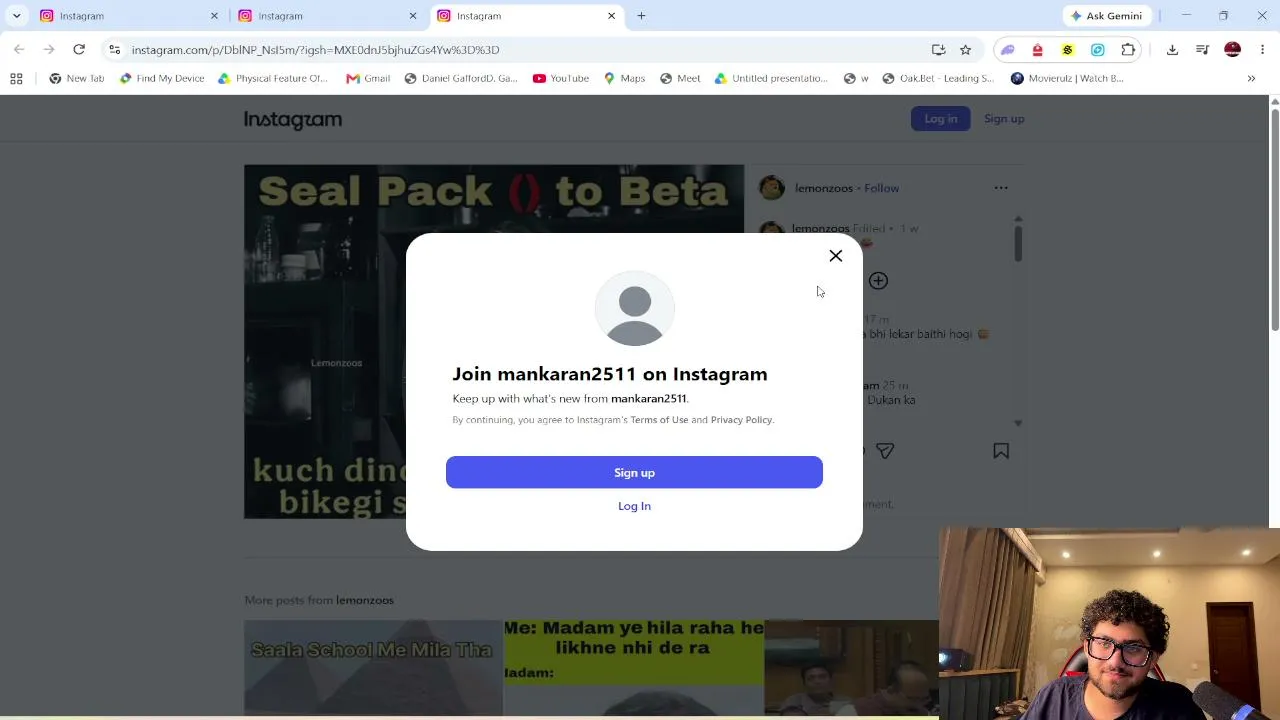Open the YouTube bookmark
1280x720 pixels.
coord(561,78)
